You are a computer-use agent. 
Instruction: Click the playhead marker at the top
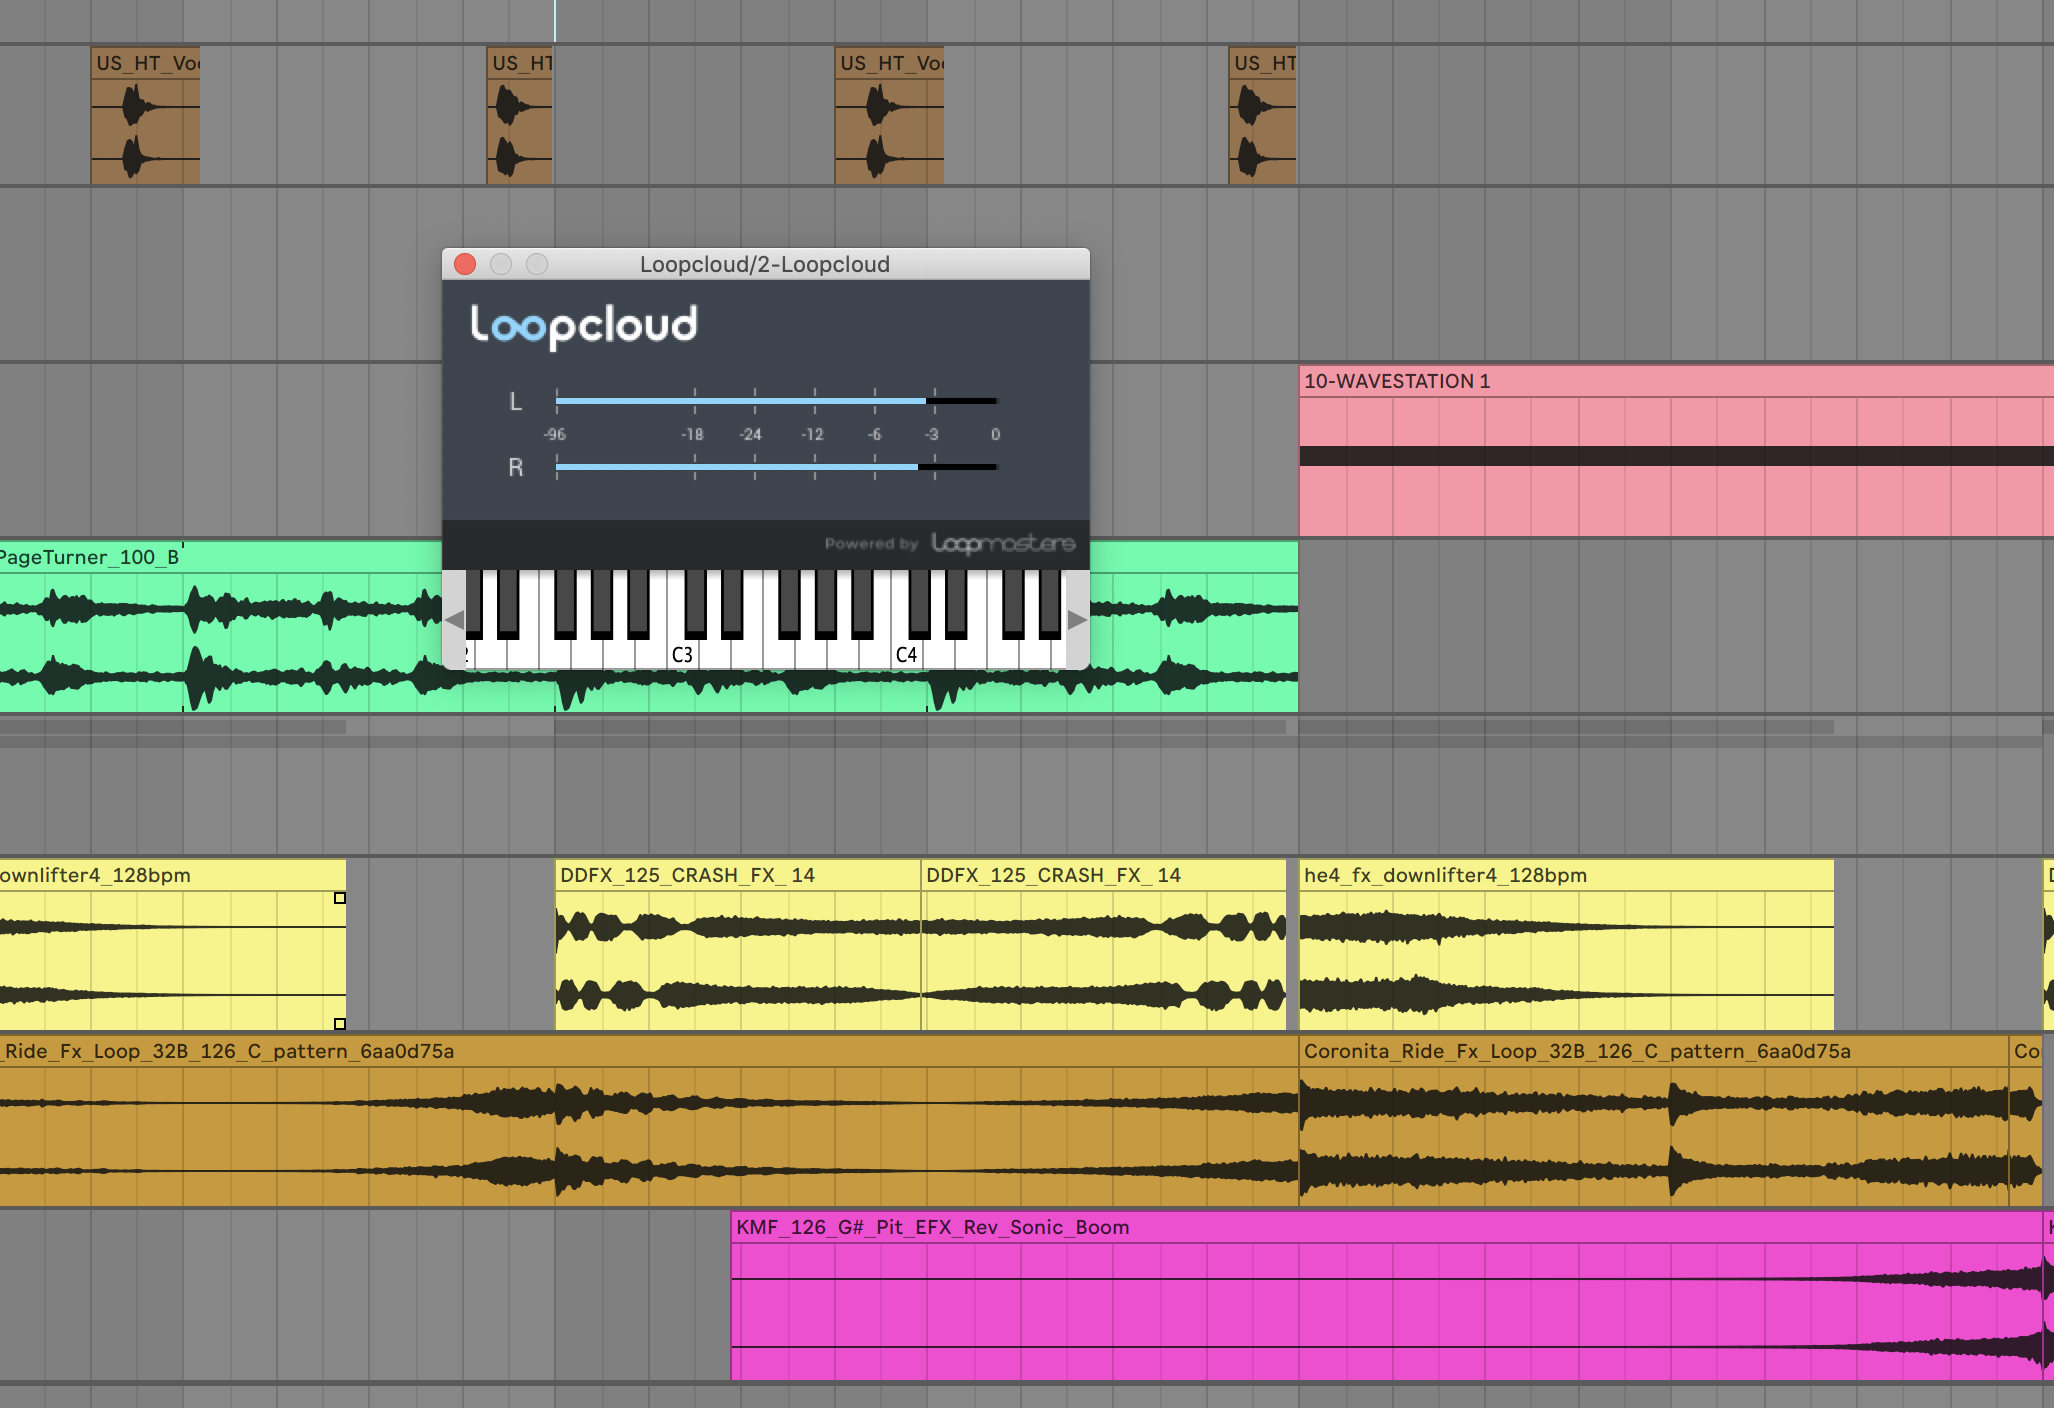pos(555,20)
